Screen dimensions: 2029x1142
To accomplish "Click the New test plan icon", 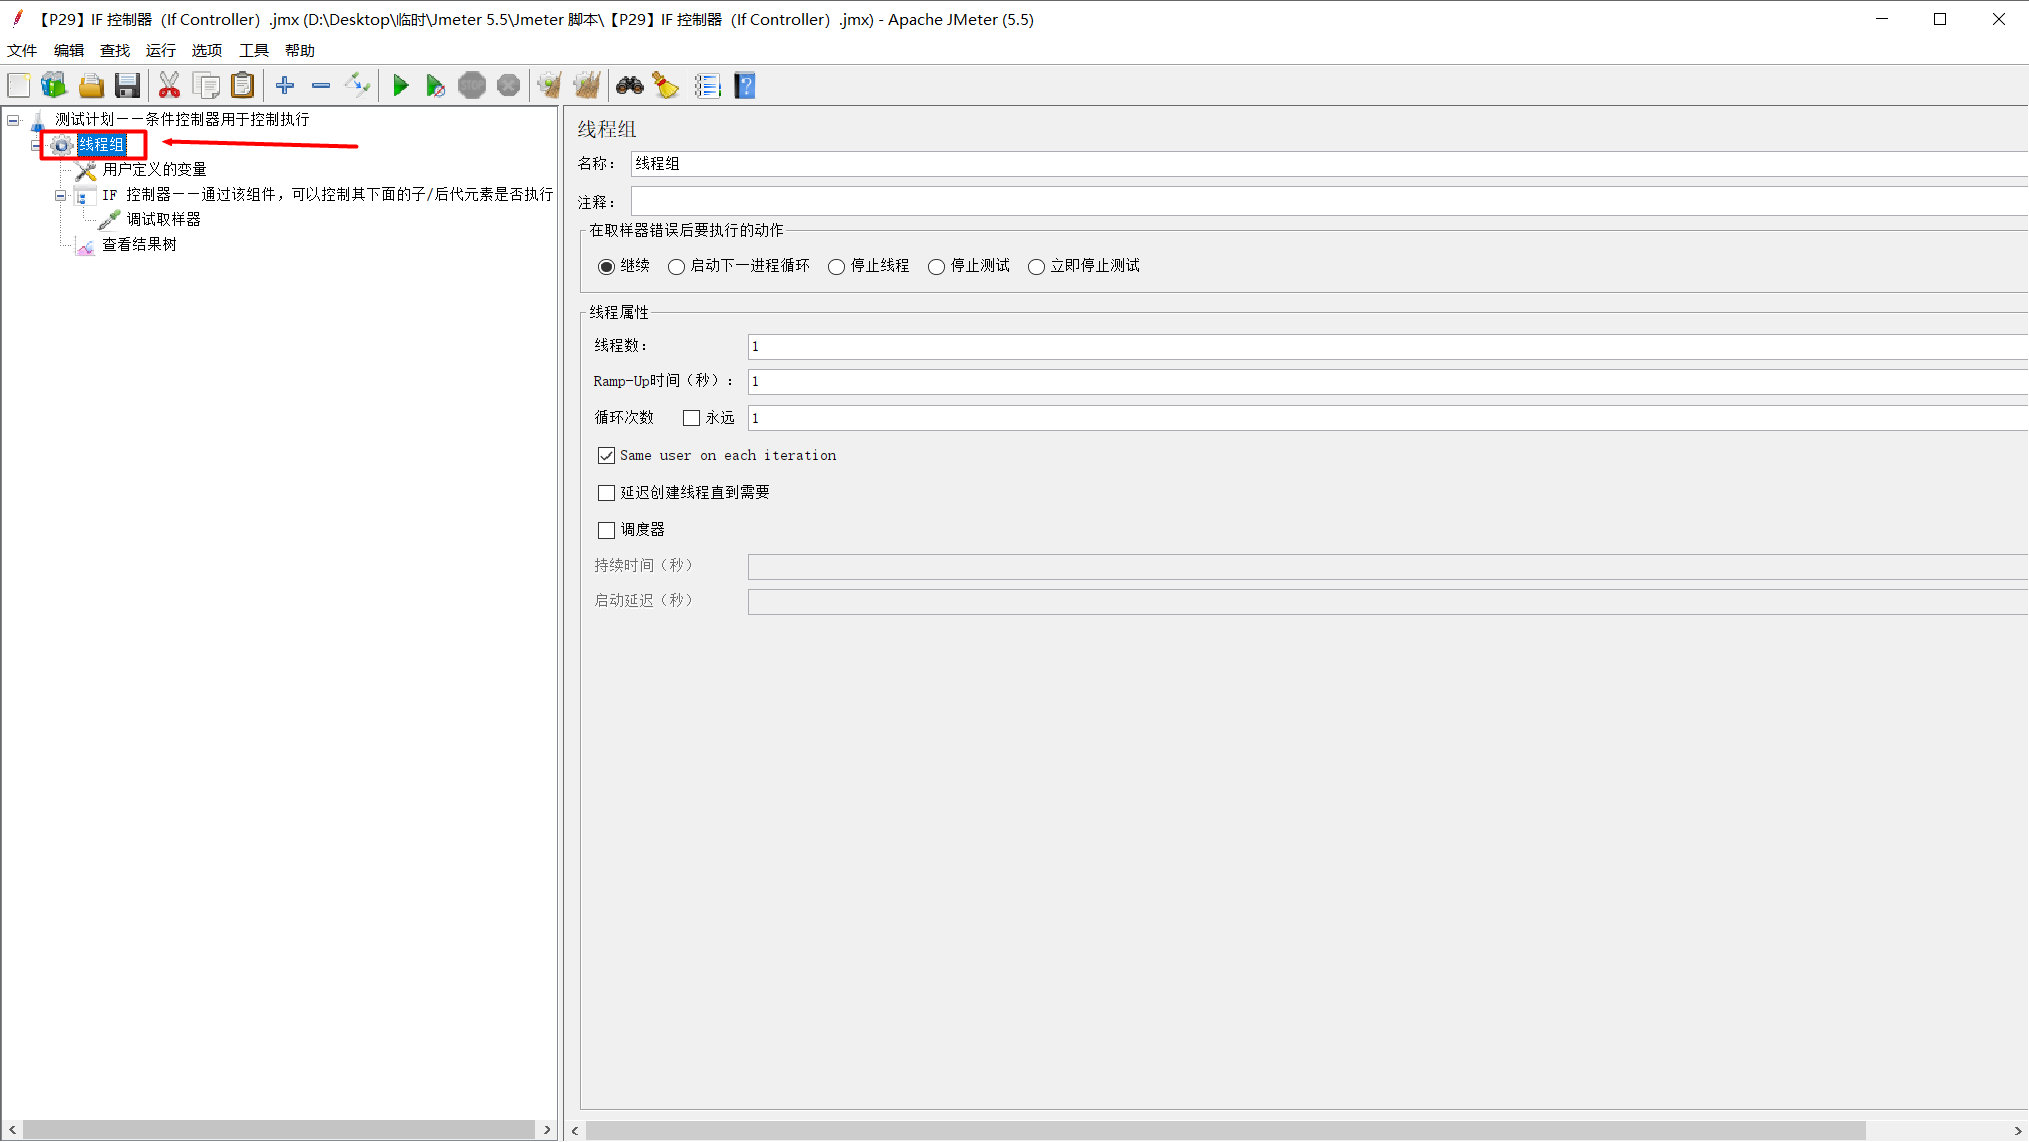I will (19, 86).
